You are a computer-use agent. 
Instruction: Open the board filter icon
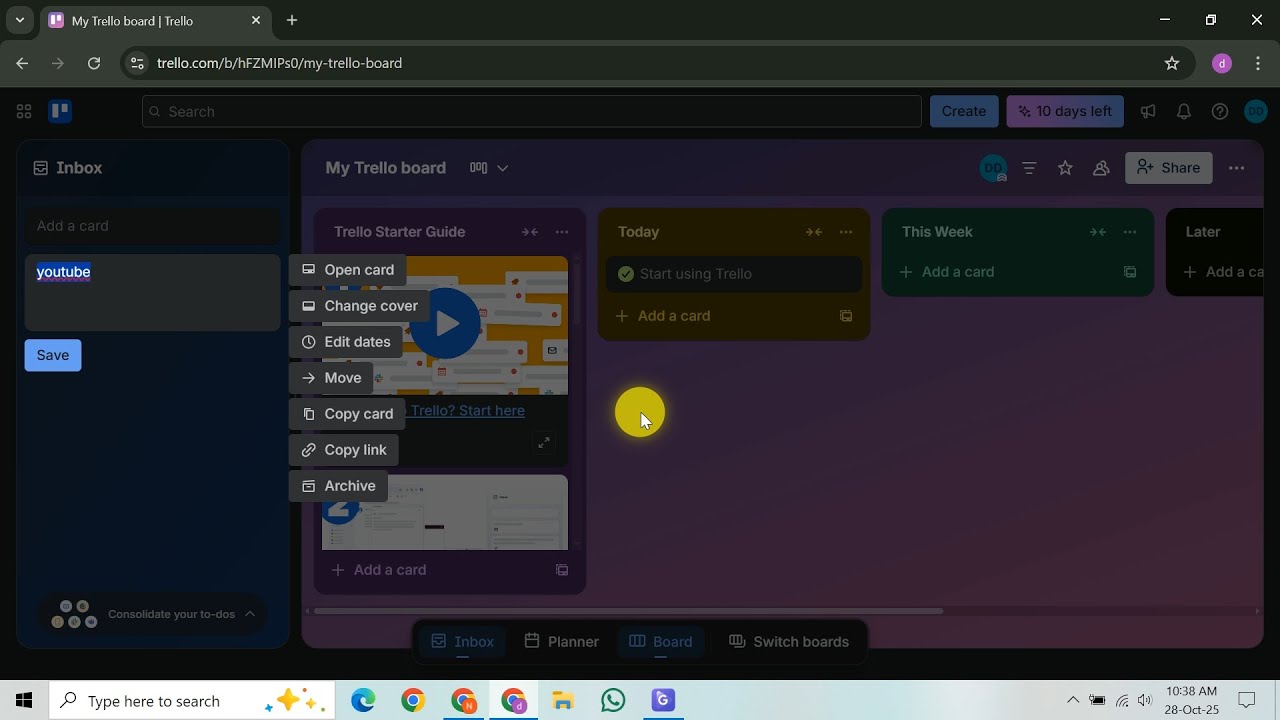point(1029,168)
